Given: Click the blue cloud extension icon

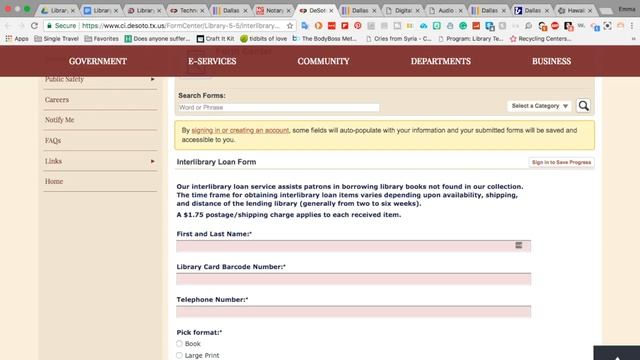Looking at the screenshot, I should [424, 26].
